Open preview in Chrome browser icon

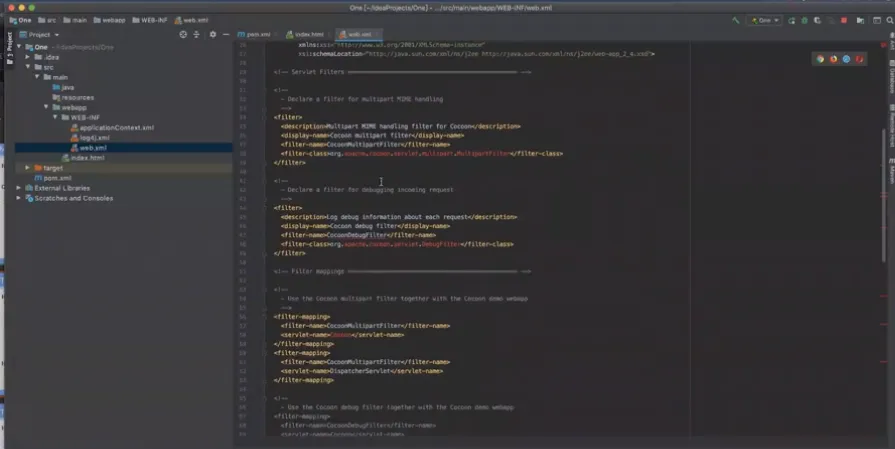[820, 59]
